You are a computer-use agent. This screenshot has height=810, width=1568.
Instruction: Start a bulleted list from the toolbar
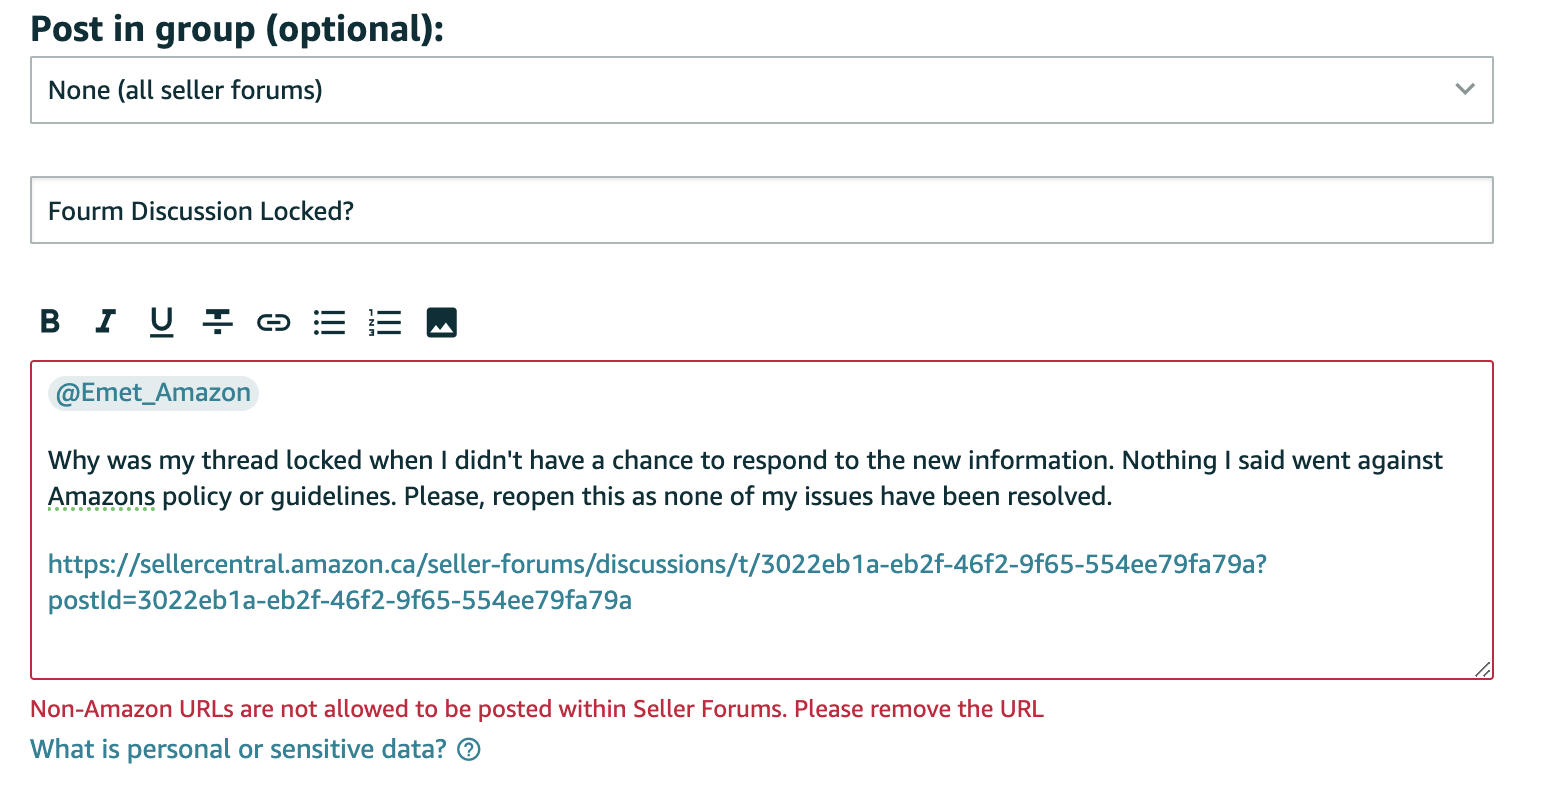(x=329, y=322)
